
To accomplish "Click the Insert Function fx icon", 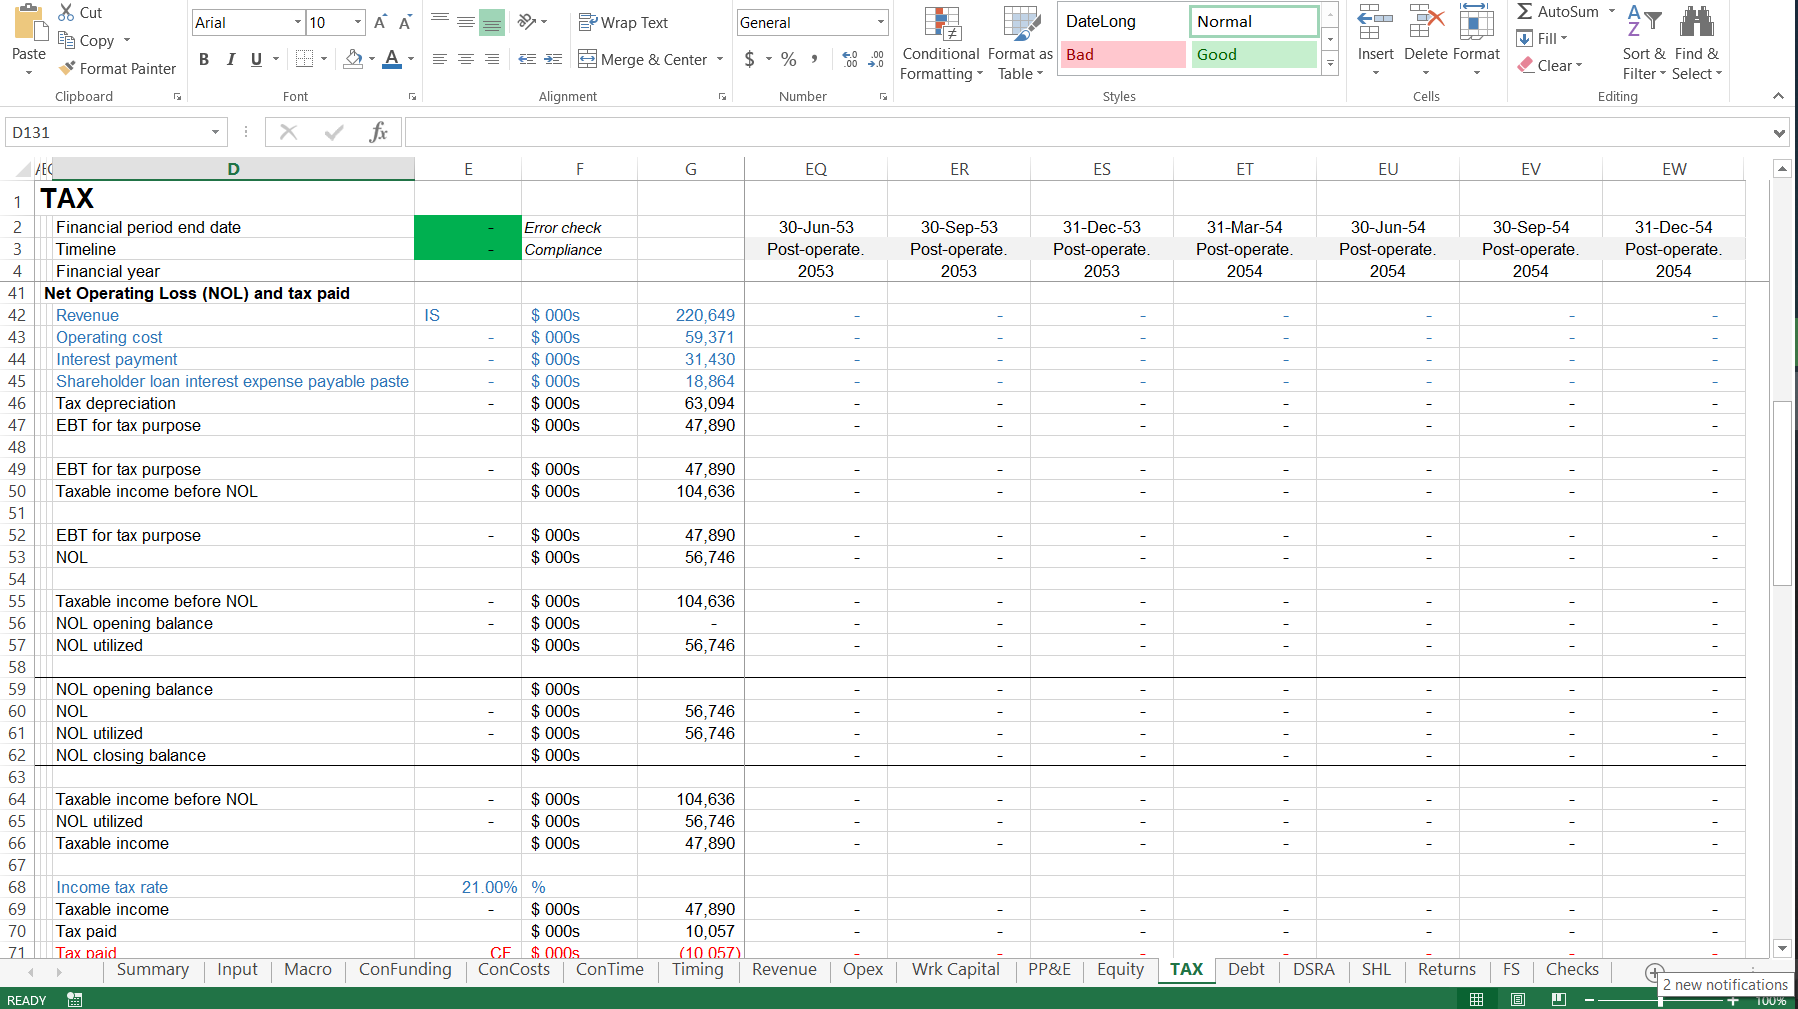I will coord(378,132).
